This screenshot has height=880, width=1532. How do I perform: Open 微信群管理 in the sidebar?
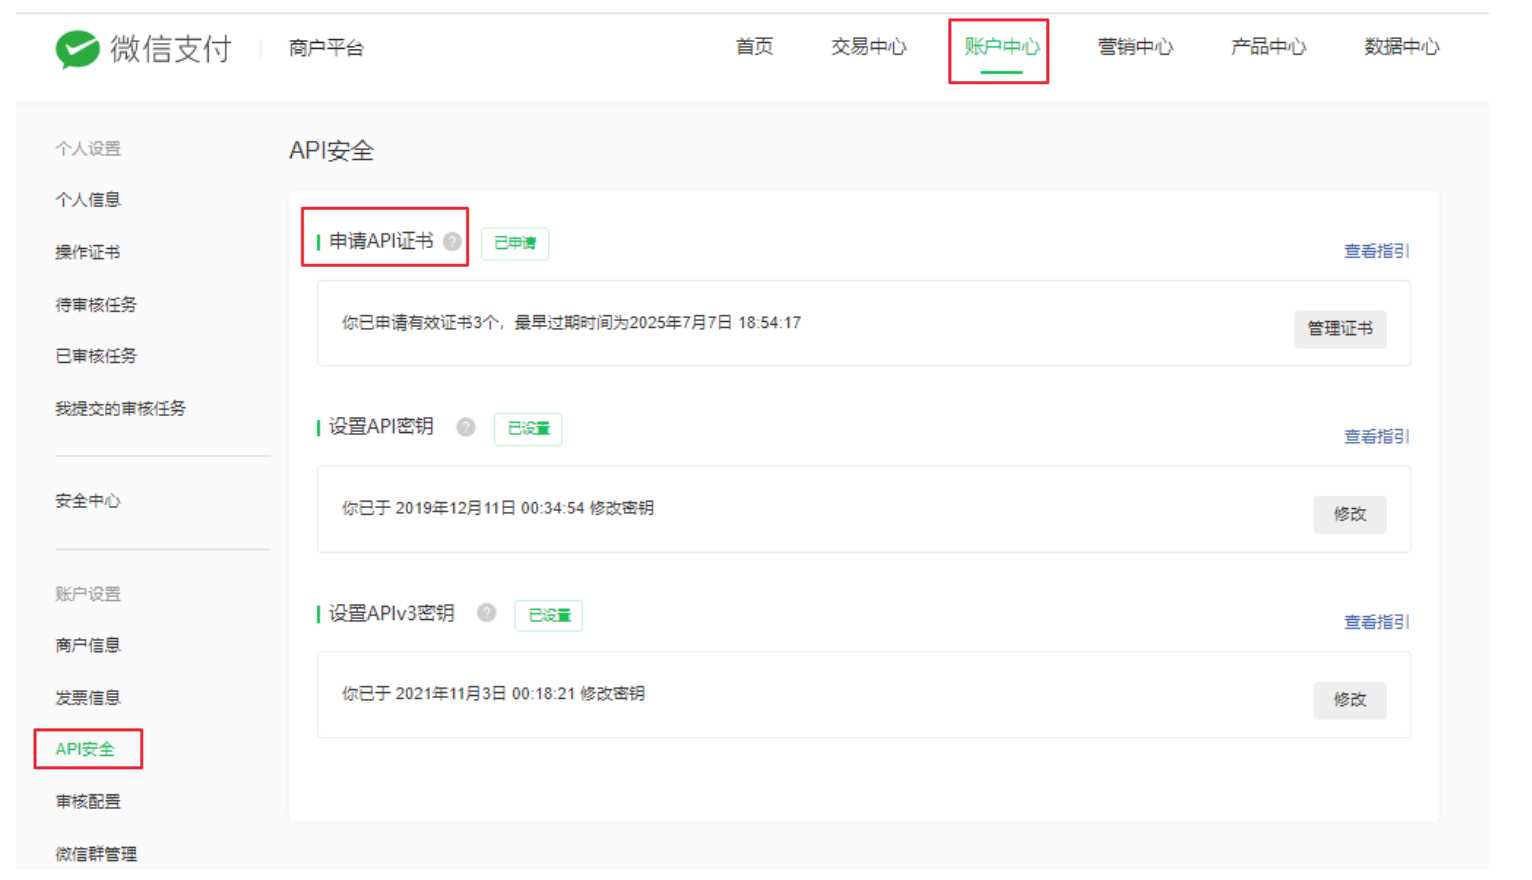pos(96,853)
